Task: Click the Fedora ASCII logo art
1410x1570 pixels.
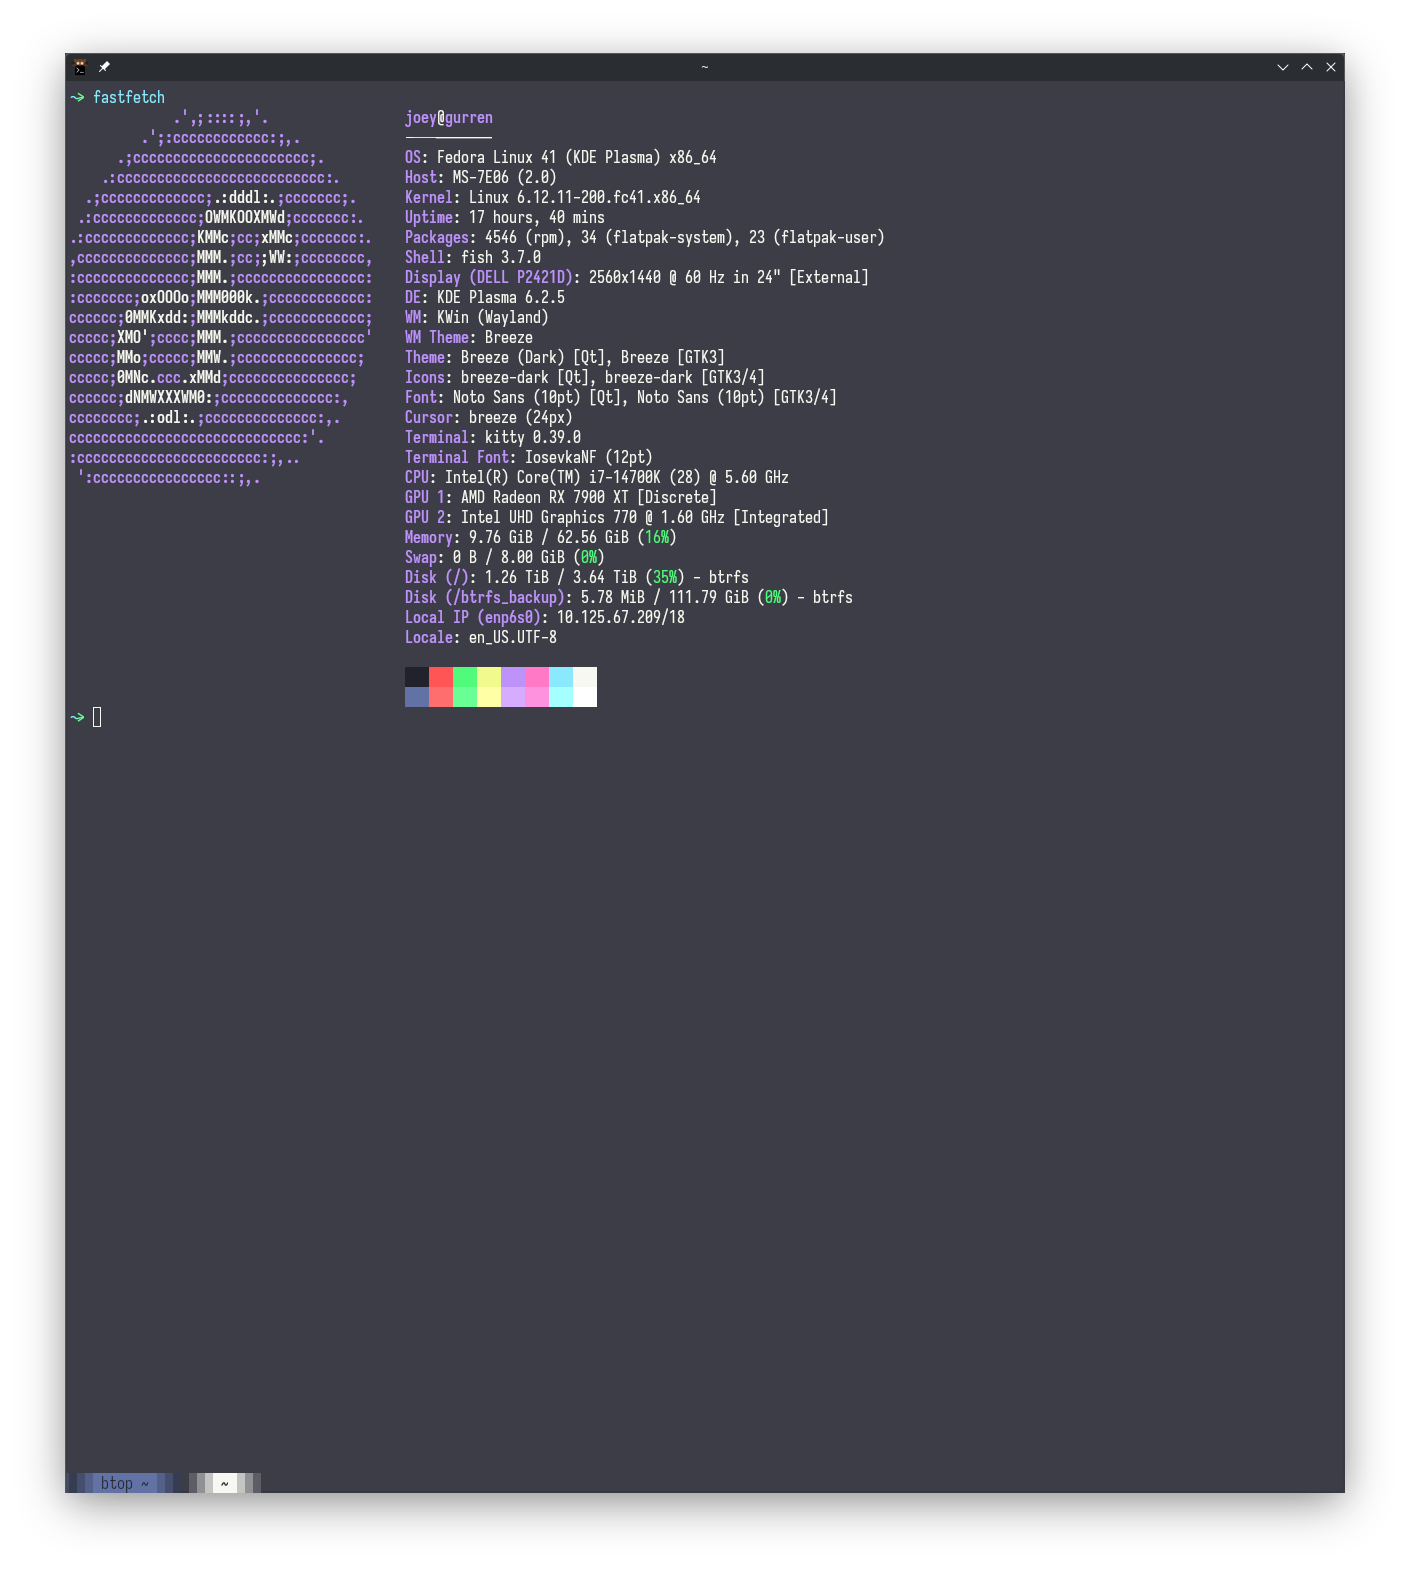Action: (x=221, y=297)
